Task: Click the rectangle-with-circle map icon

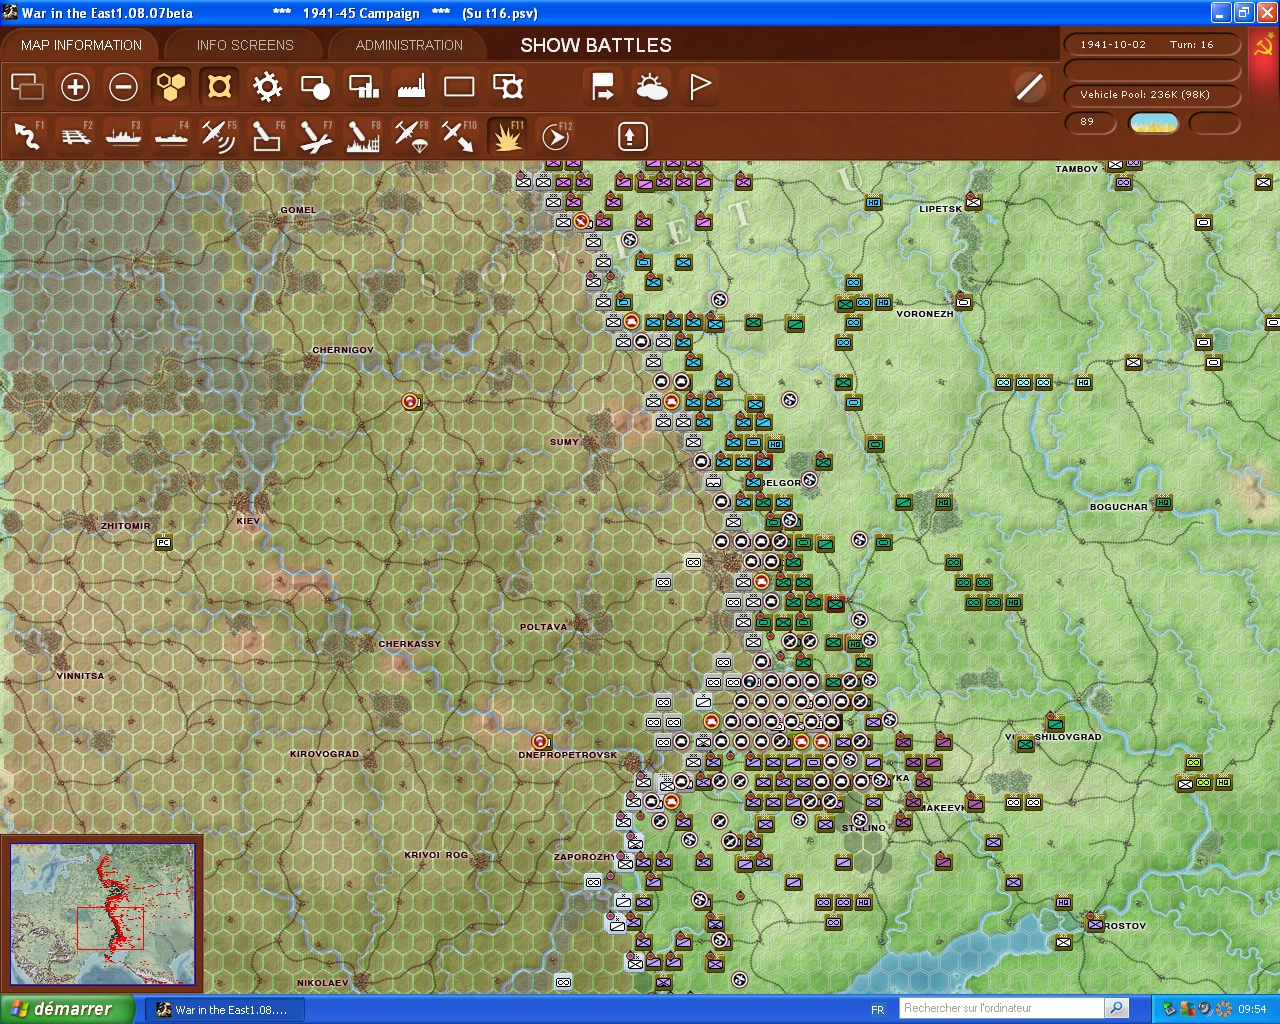Action: pyautogui.click(x=315, y=87)
